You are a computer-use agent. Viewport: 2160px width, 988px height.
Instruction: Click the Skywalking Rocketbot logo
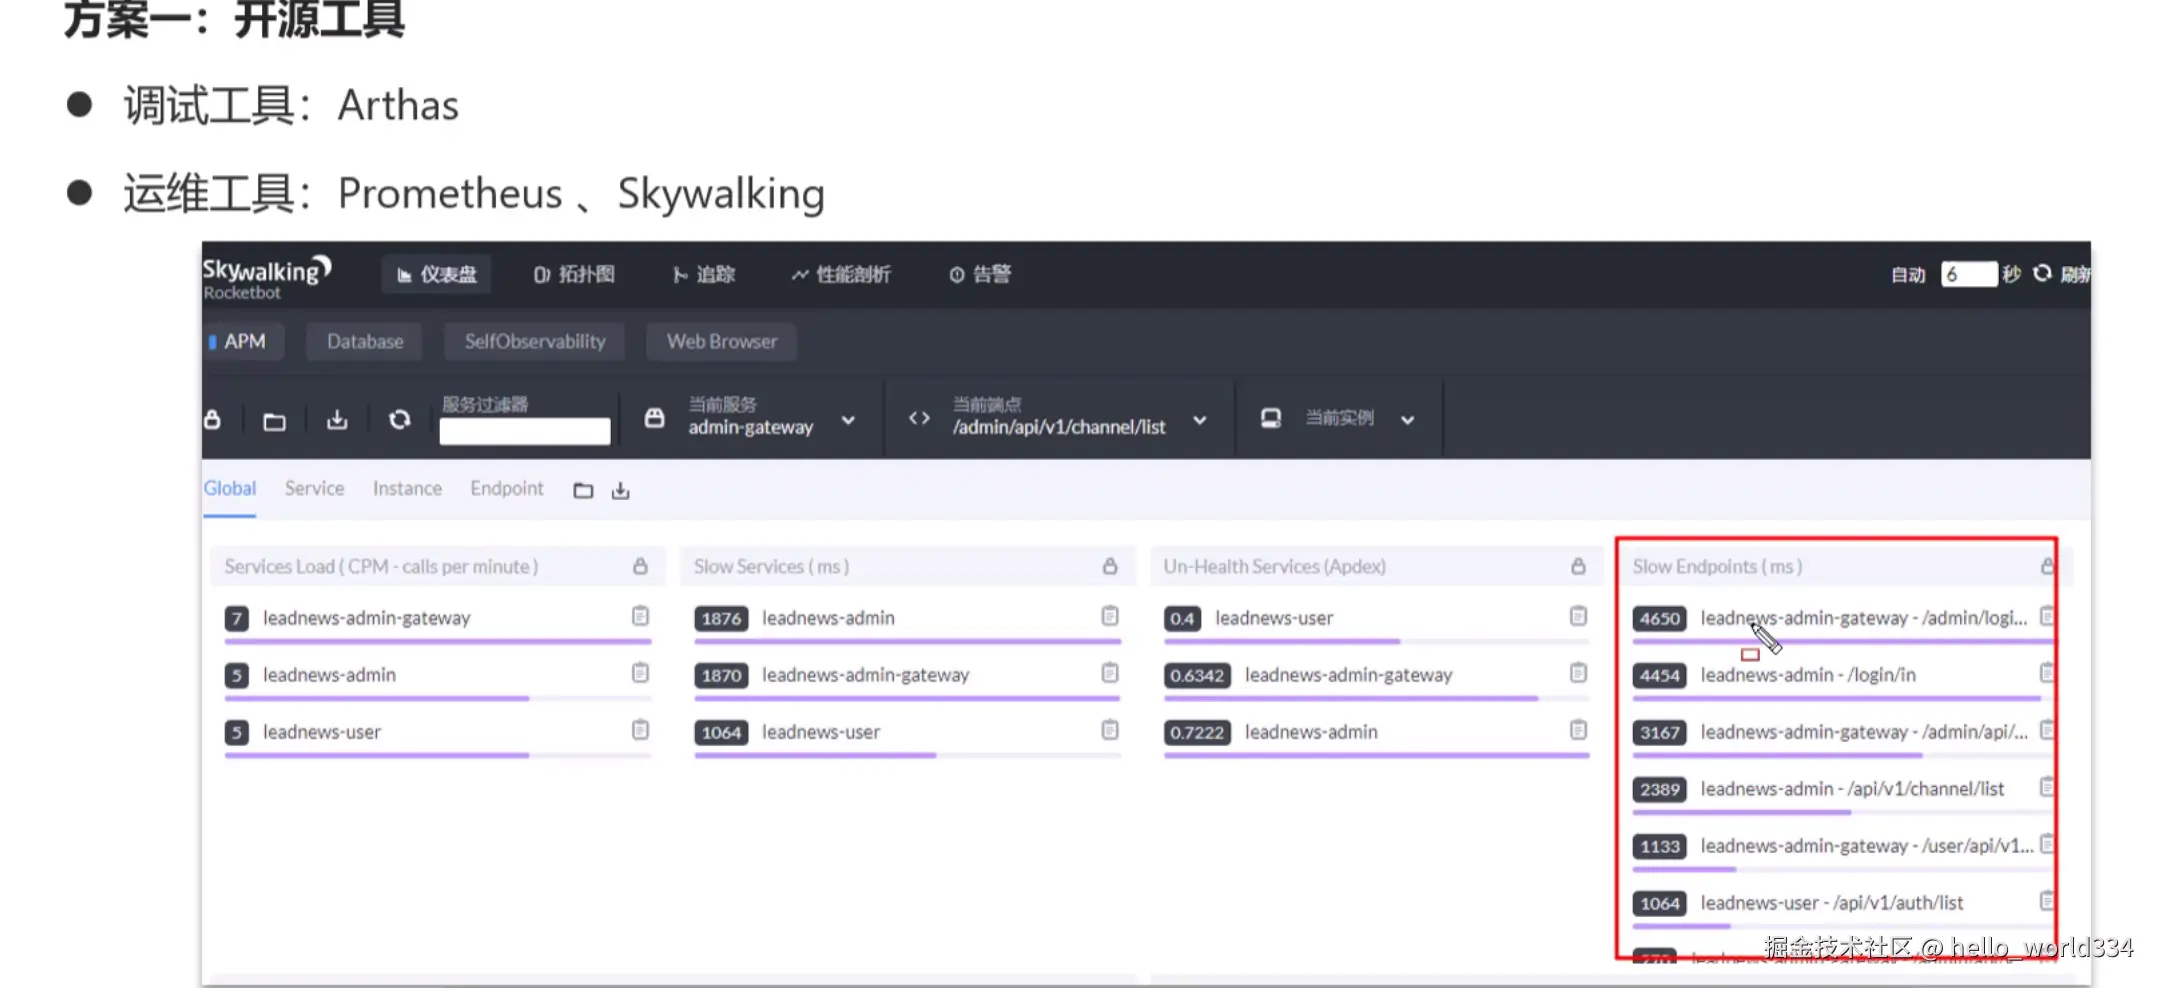tap(266, 277)
